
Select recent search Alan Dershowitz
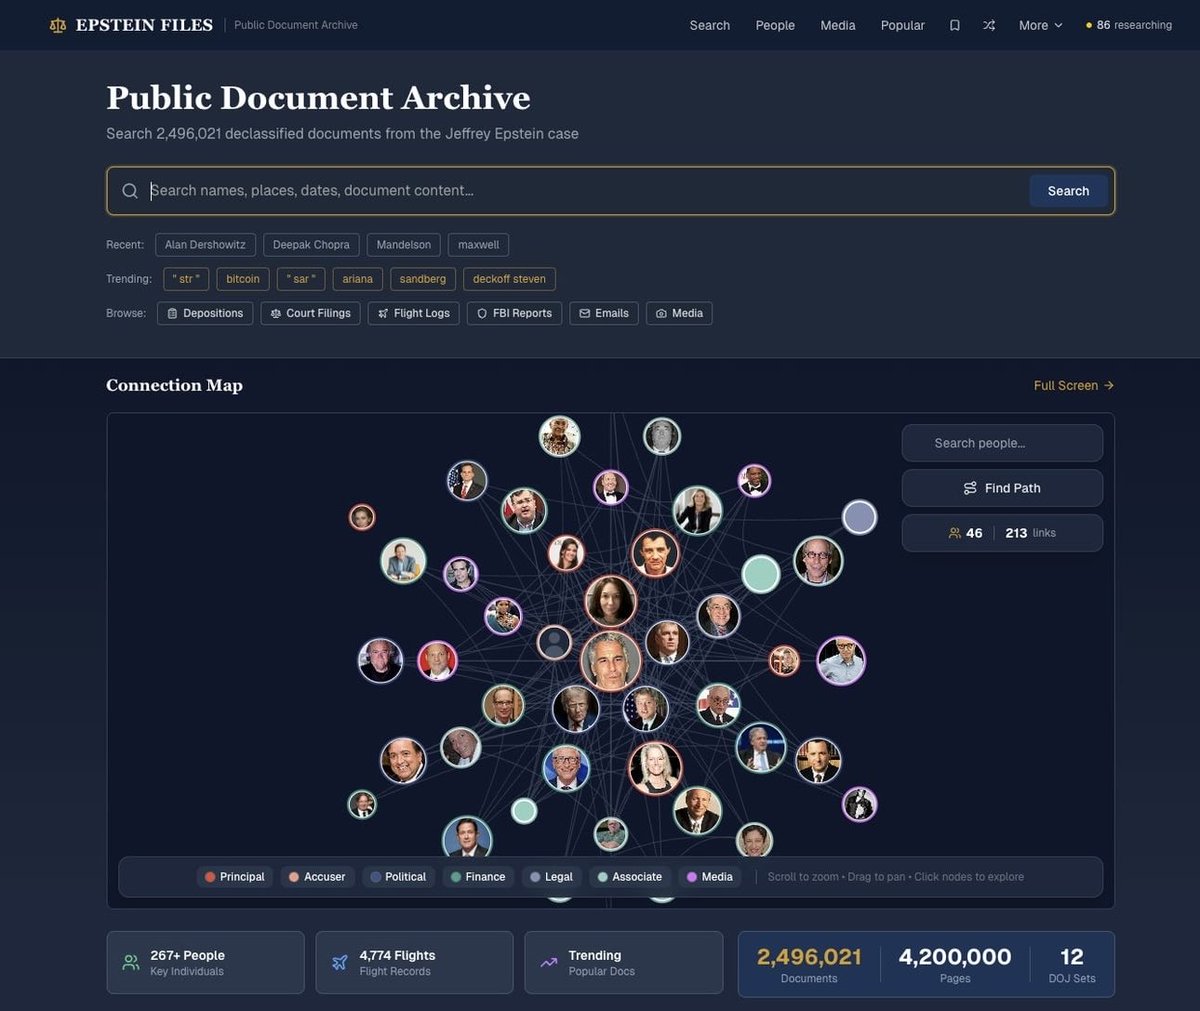pos(205,245)
